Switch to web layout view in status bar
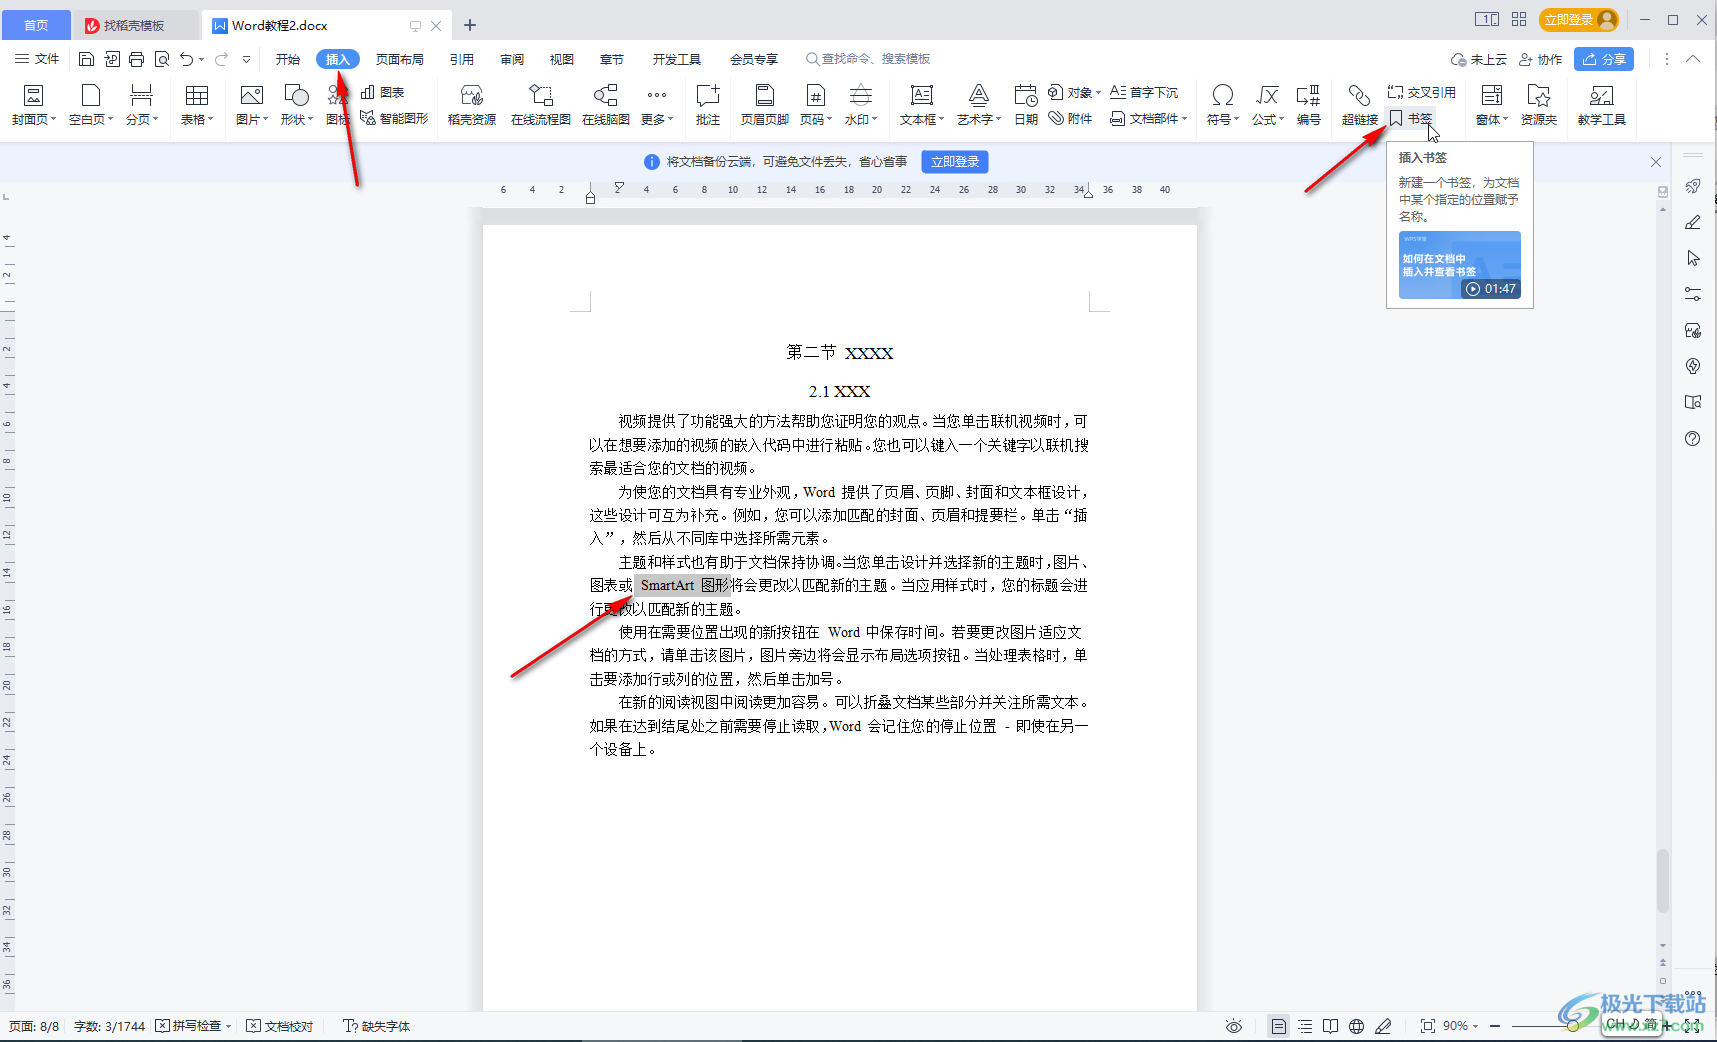 pos(1356,1026)
